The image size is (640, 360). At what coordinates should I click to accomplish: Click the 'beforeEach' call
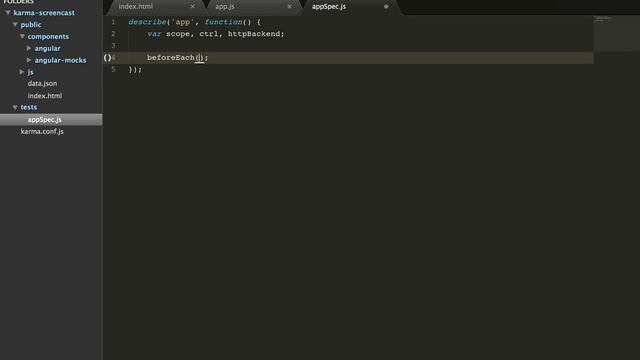[171, 58]
